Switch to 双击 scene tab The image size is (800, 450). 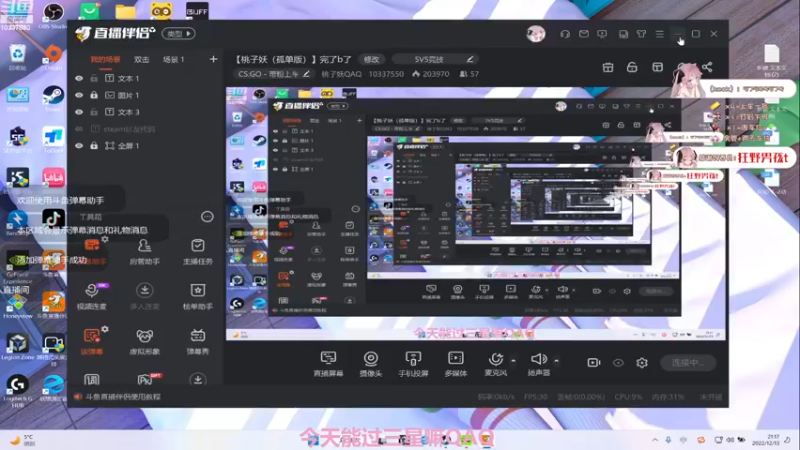141,60
